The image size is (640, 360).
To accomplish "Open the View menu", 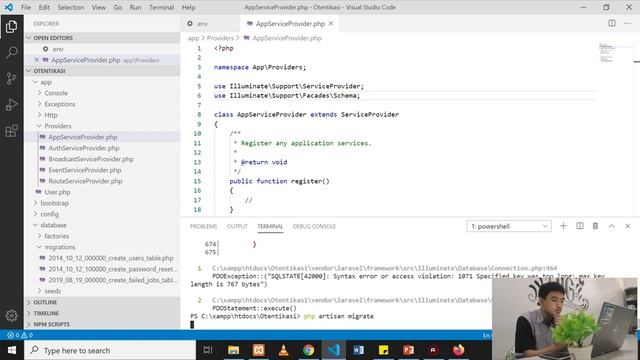I will point(98,7).
